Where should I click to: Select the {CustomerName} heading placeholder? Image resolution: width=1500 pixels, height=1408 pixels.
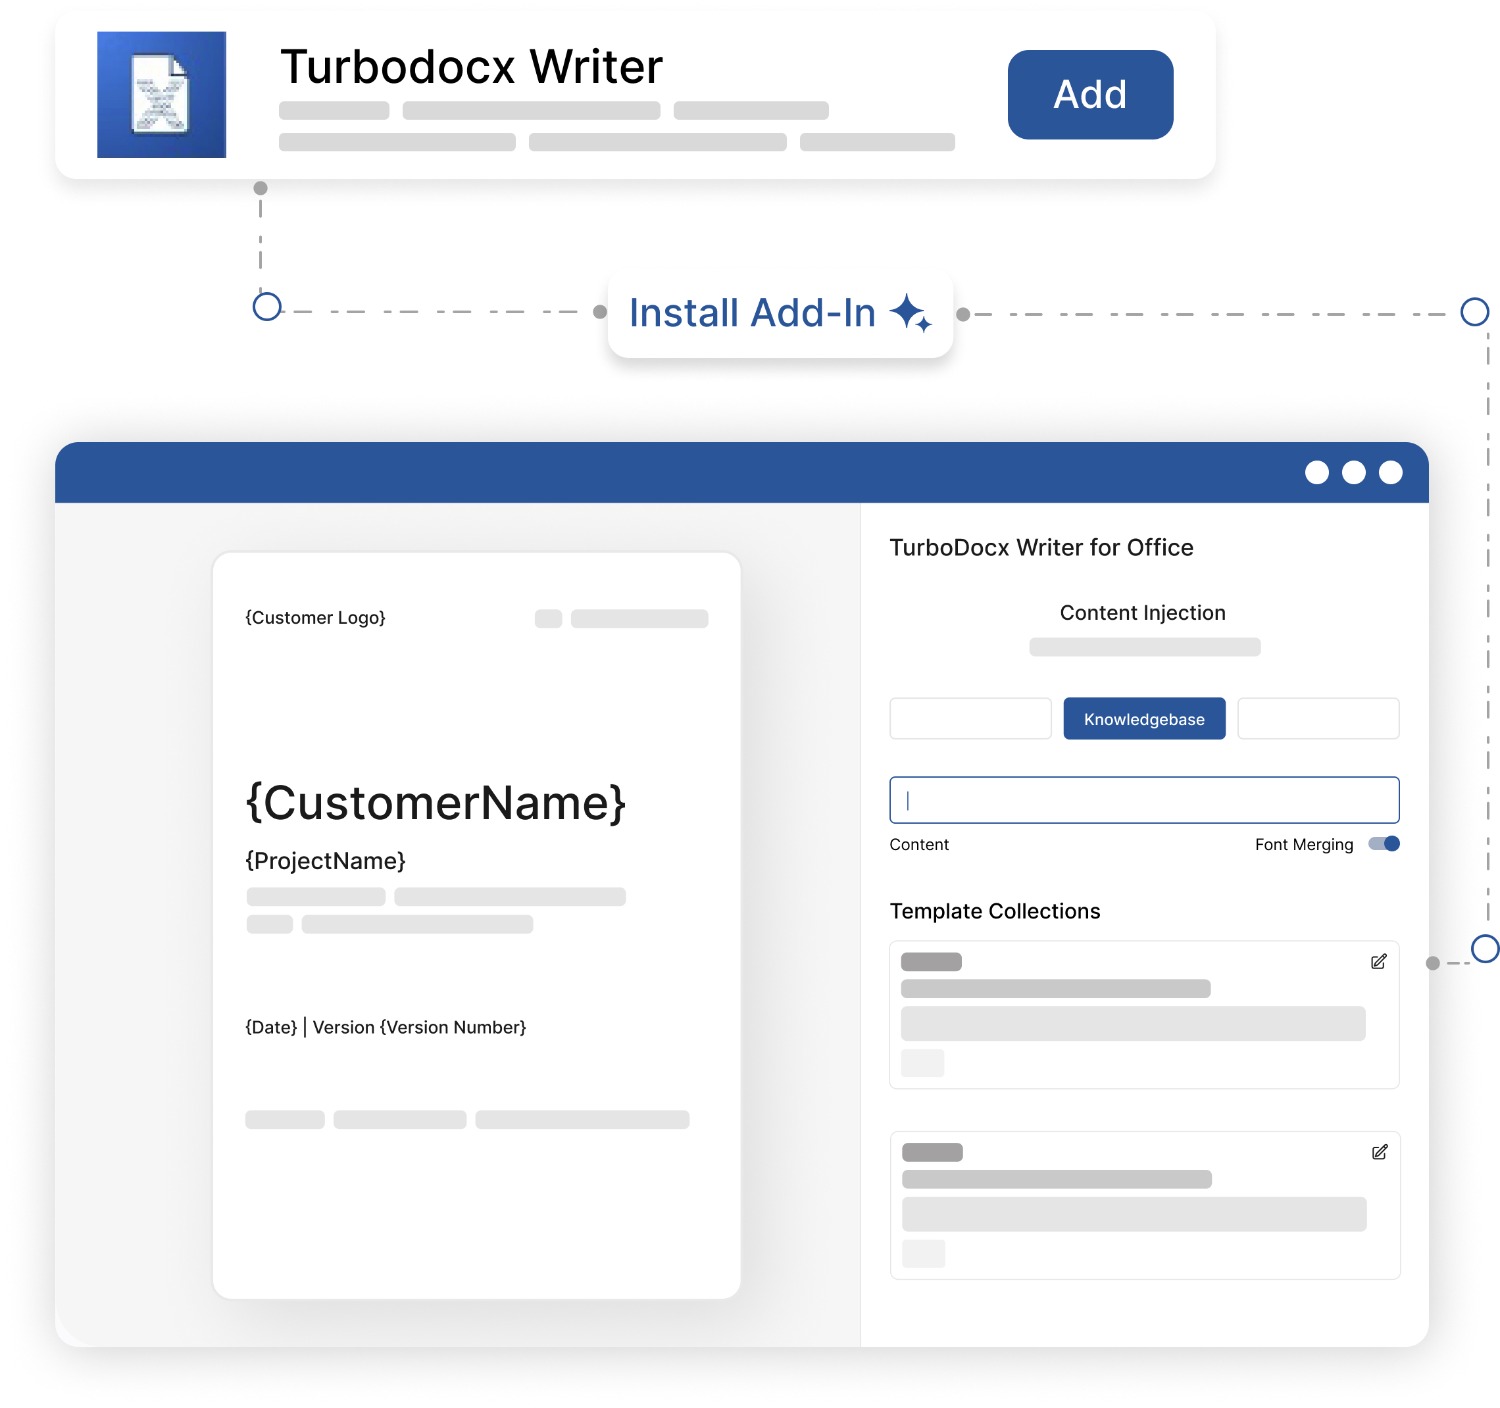(x=436, y=803)
